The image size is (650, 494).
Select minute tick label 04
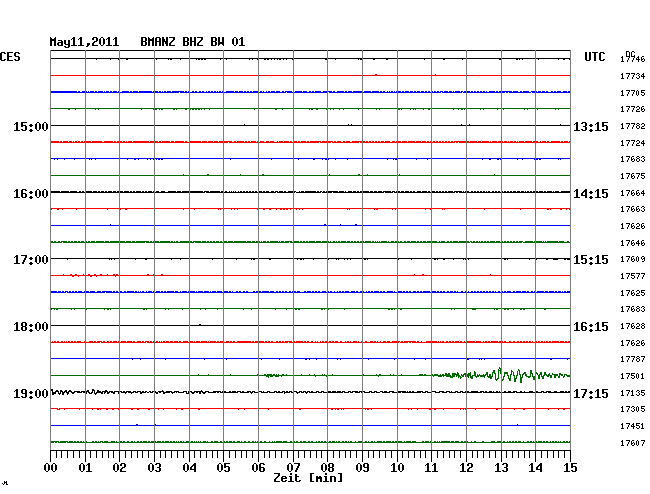click(189, 468)
